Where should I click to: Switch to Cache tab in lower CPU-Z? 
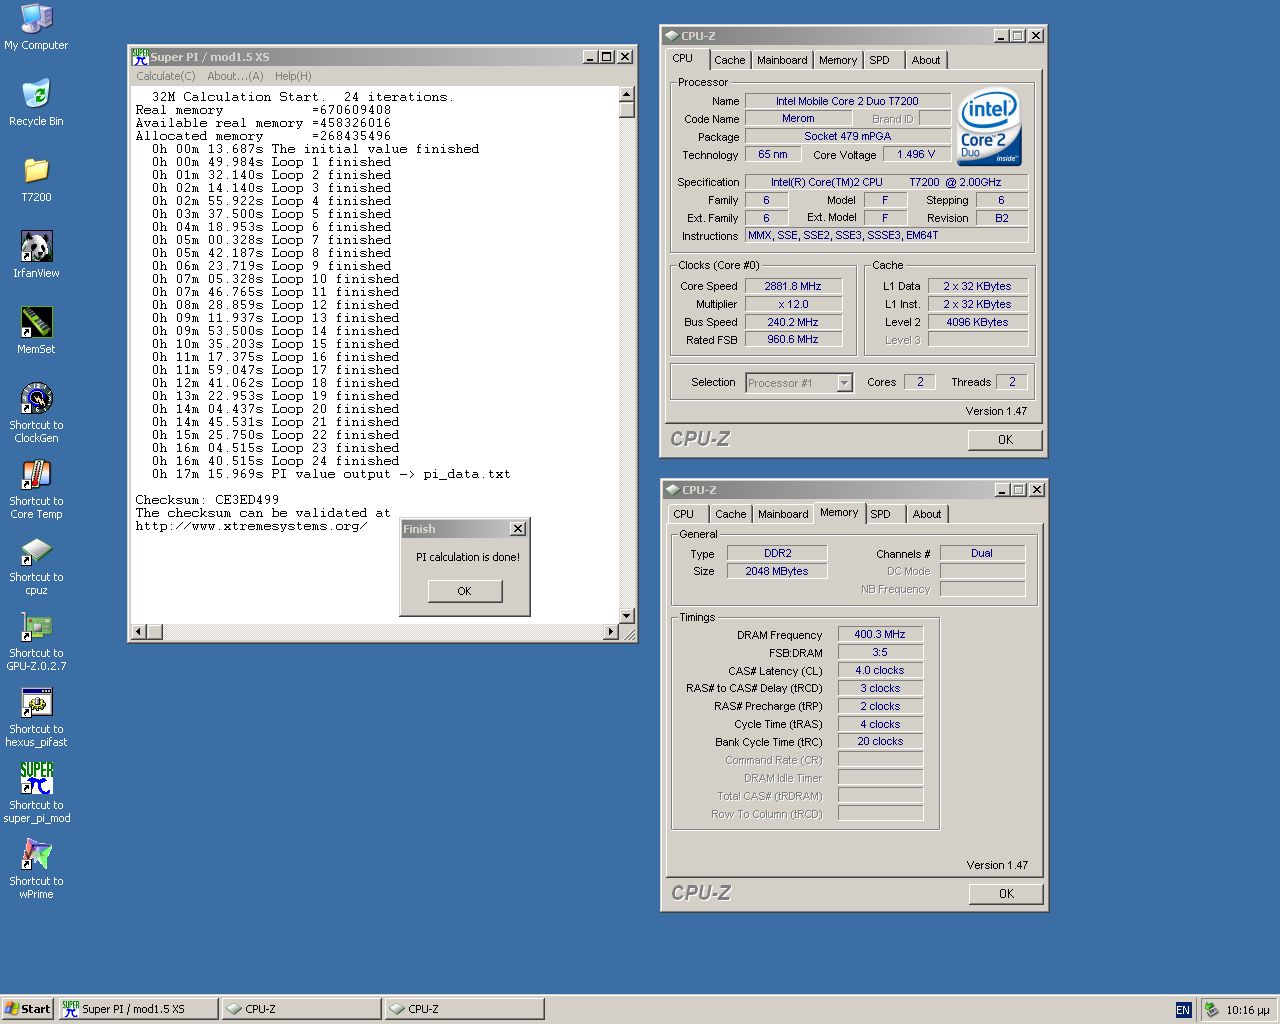pos(730,514)
